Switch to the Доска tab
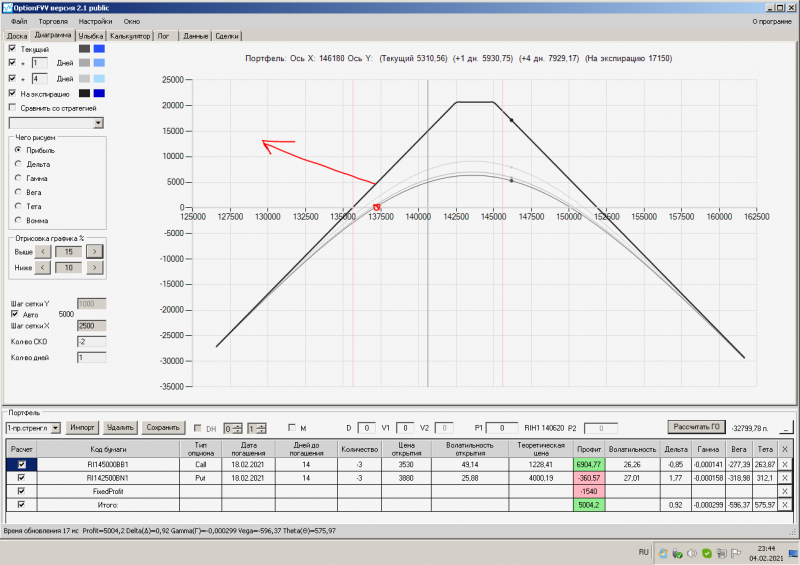 17,36
